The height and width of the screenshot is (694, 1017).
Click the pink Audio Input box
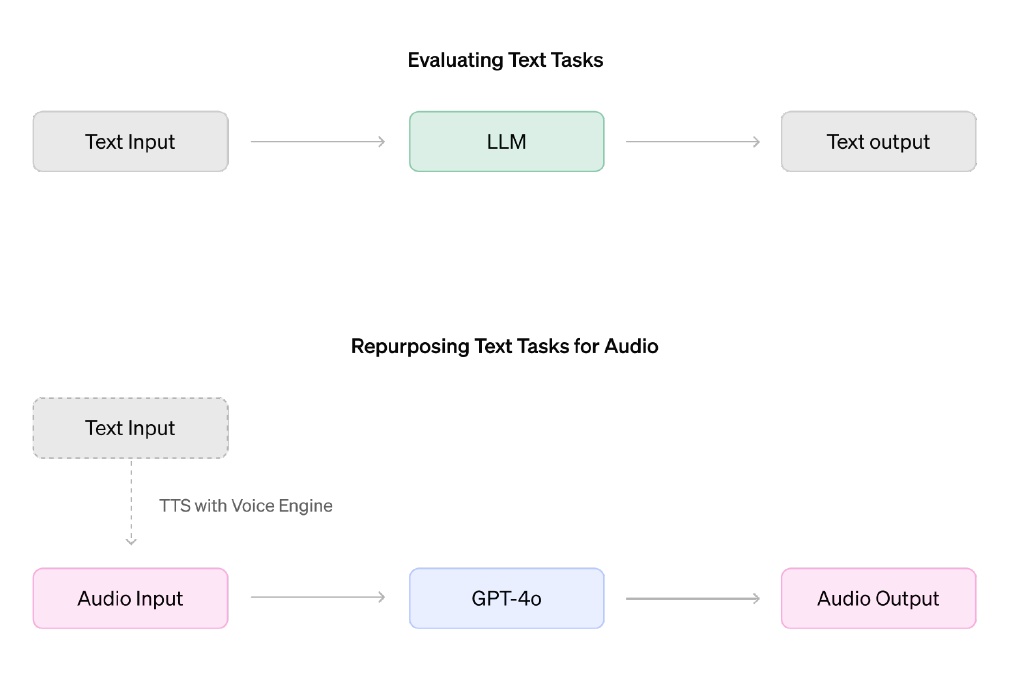point(130,599)
